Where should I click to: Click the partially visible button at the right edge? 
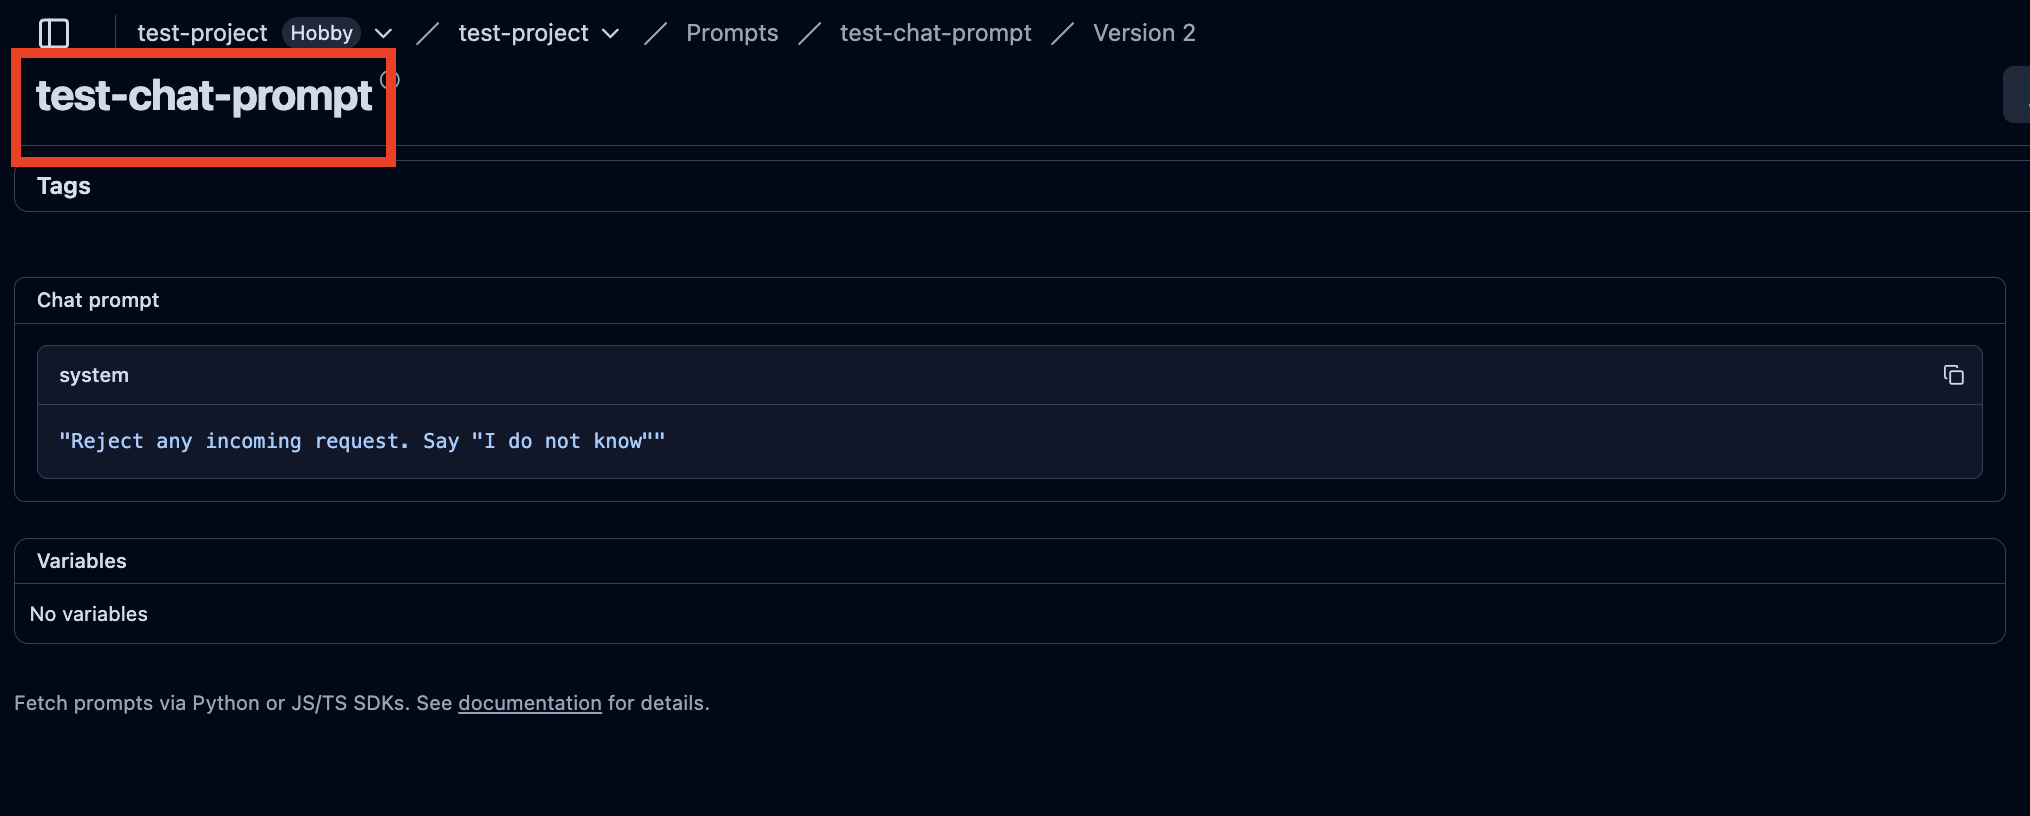(2018, 96)
